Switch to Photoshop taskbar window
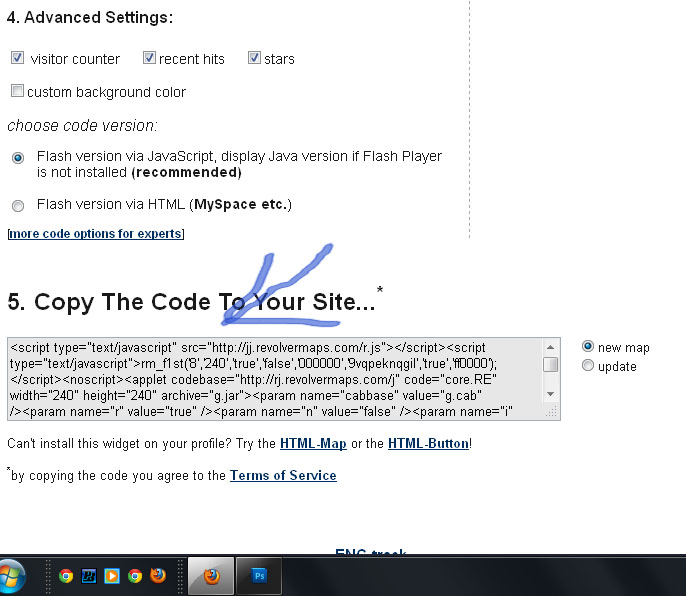The height and width of the screenshot is (596, 686). point(259,576)
